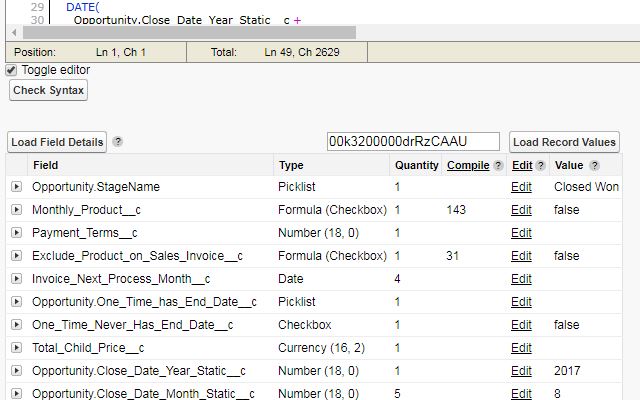The image size is (640, 400).
Task: Open Edit link for Payment_Terms__c
Action: (521, 233)
